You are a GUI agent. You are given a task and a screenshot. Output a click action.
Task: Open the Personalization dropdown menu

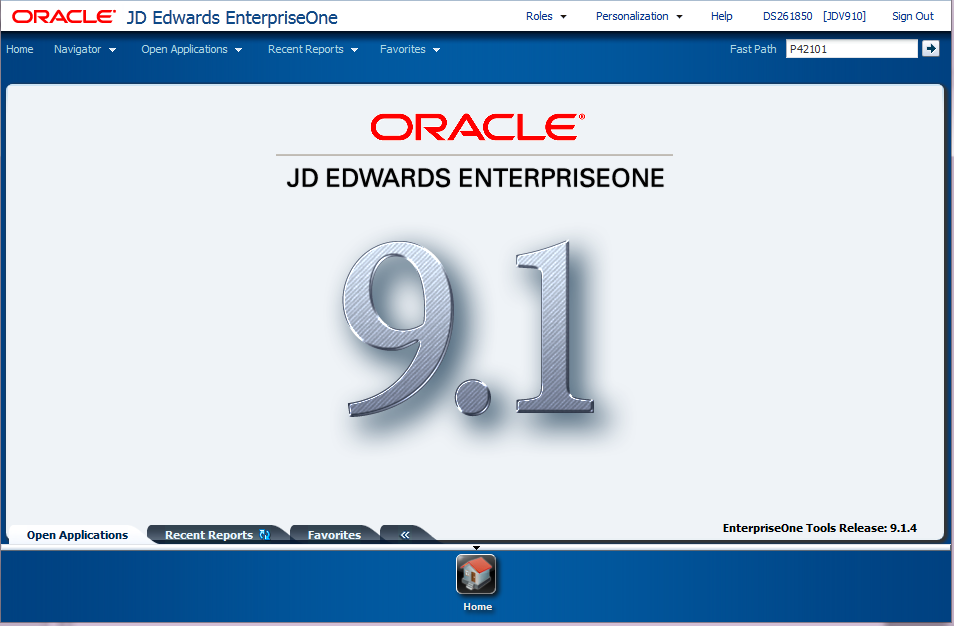tap(639, 16)
